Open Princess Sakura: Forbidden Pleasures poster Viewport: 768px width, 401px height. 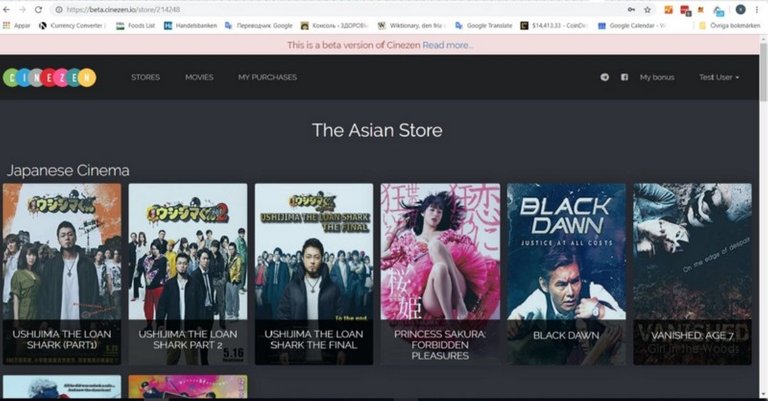tap(440, 274)
